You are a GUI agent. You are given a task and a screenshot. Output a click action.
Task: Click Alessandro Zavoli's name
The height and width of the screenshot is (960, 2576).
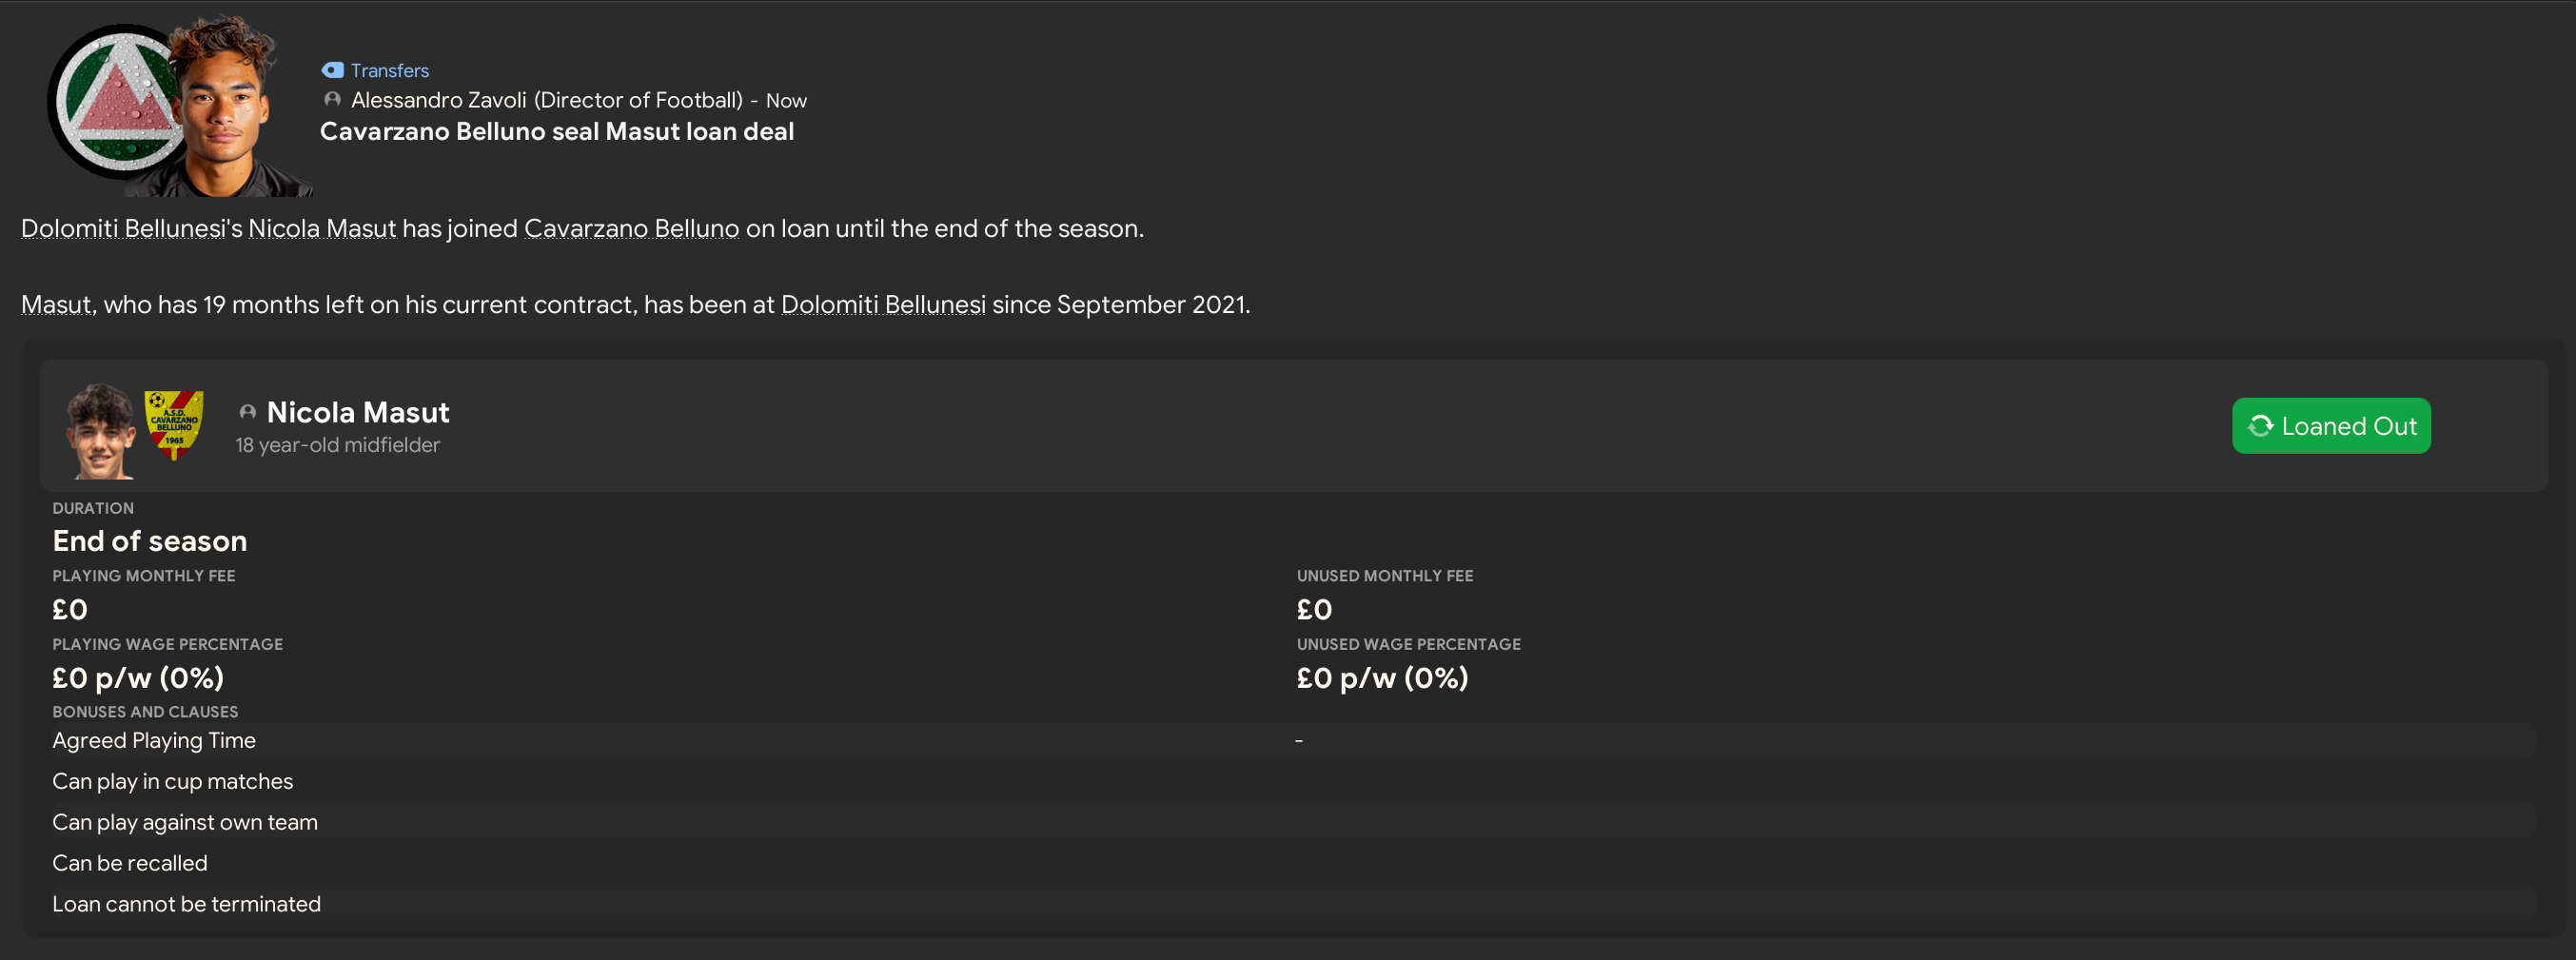[x=438, y=100]
